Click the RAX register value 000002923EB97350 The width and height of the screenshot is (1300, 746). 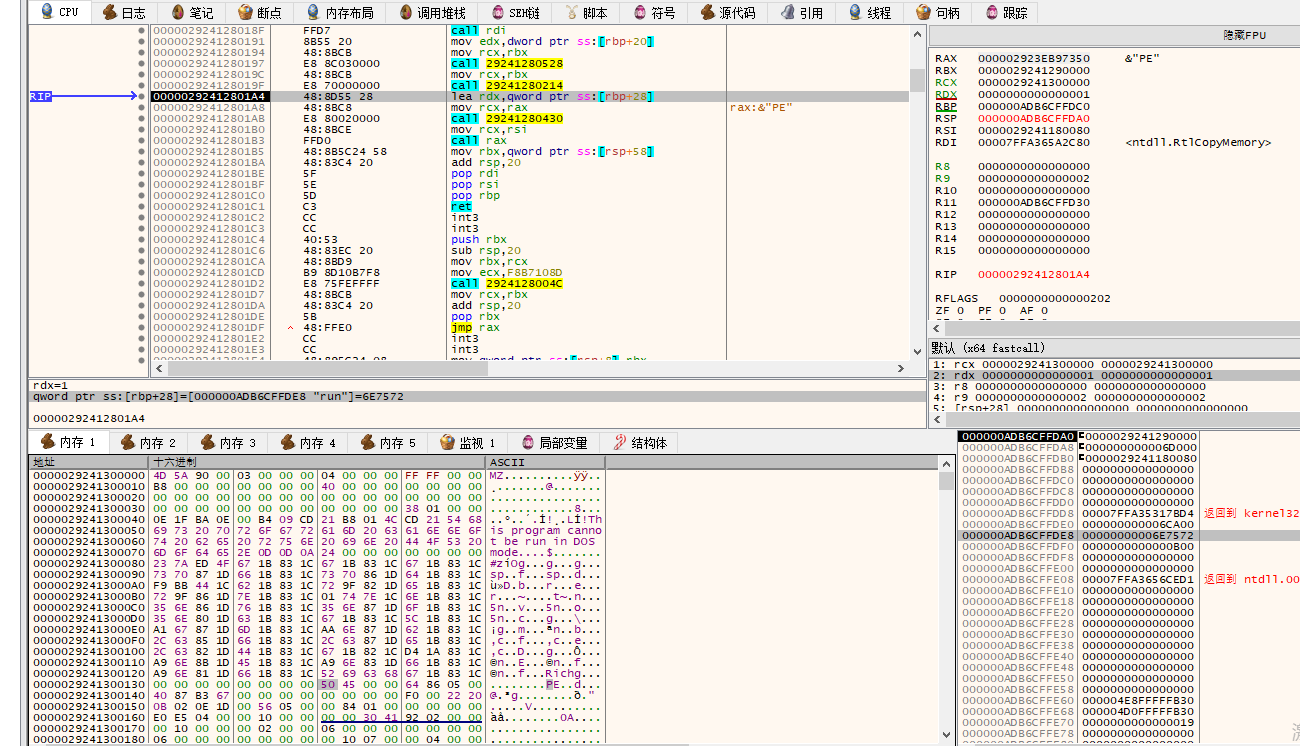[1034, 59]
